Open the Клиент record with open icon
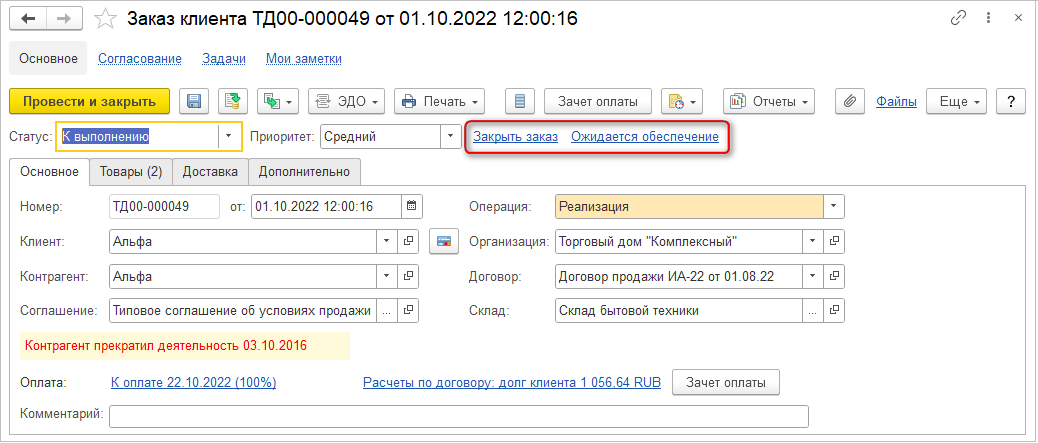The image size is (1038, 443). tap(408, 241)
